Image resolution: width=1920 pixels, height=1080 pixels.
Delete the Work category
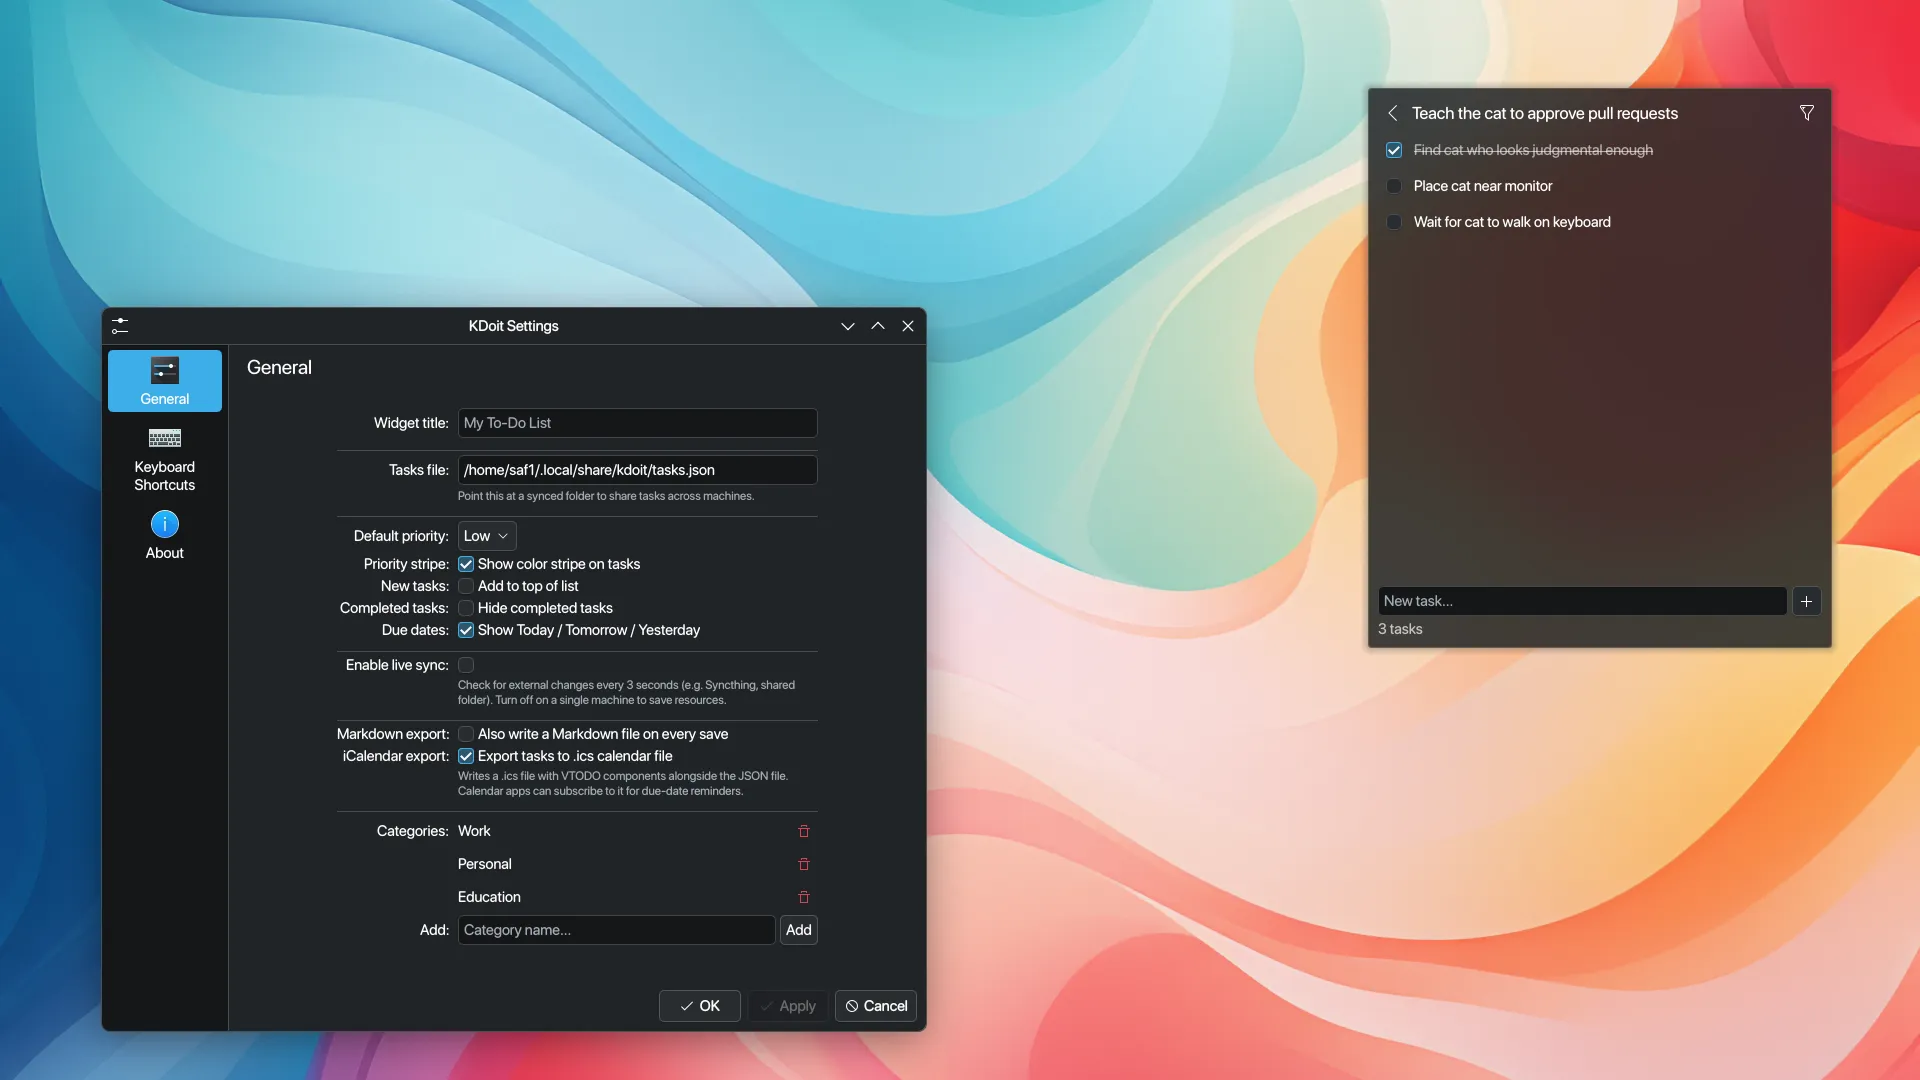coord(804,831)
